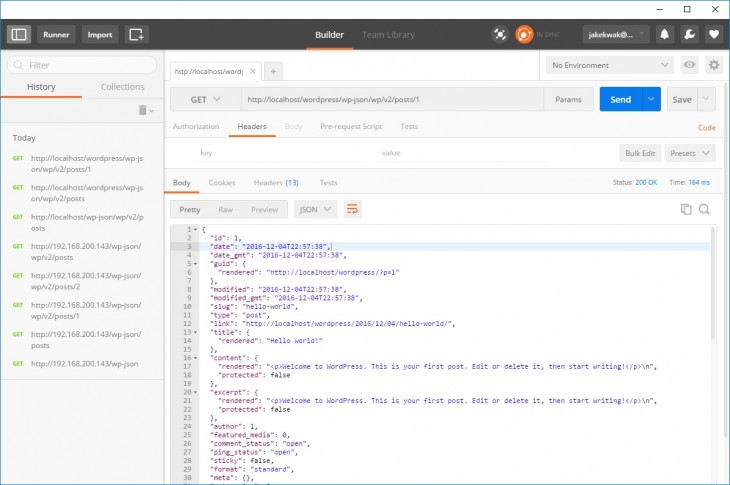Image resolution: width=730 pixels, height=485 pixels.
Task: Open the GET method dropdown
Action: (205, 100)
